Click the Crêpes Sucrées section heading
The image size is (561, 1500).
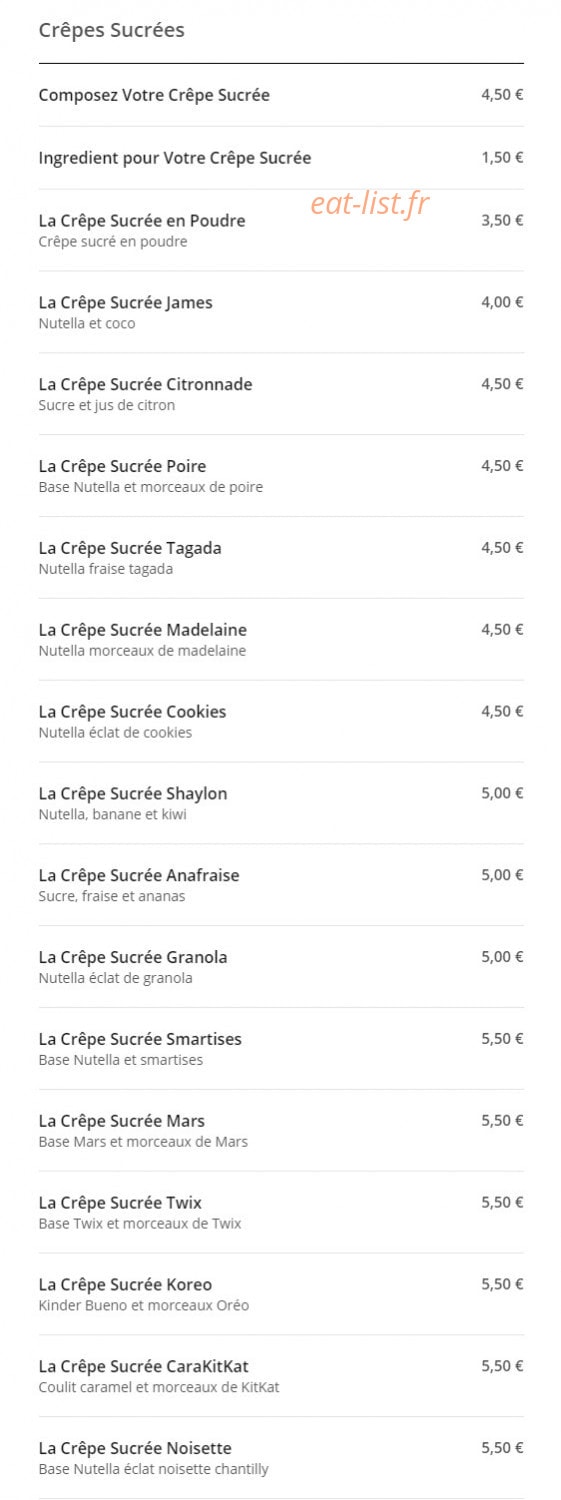(x=111, y=30)
